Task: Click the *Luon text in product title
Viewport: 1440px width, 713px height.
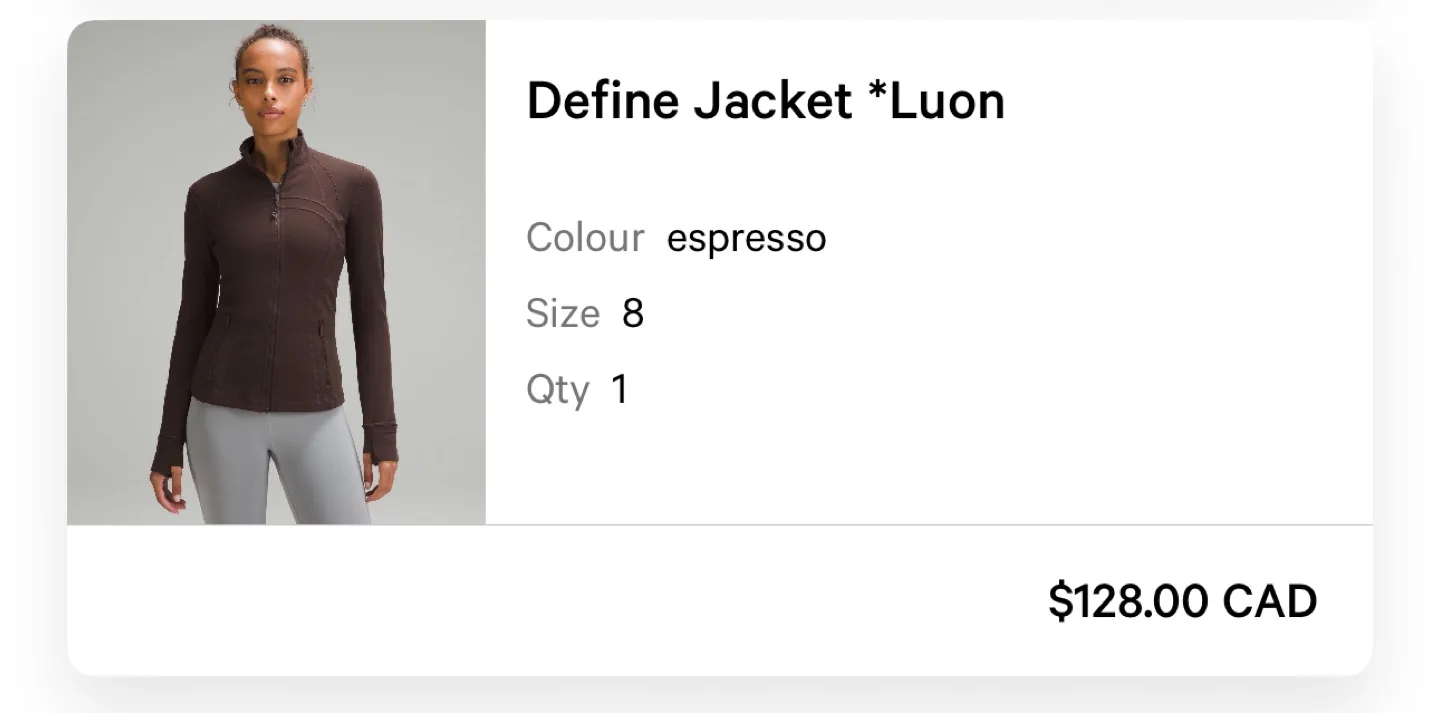Action: click(x=936, y=101)
